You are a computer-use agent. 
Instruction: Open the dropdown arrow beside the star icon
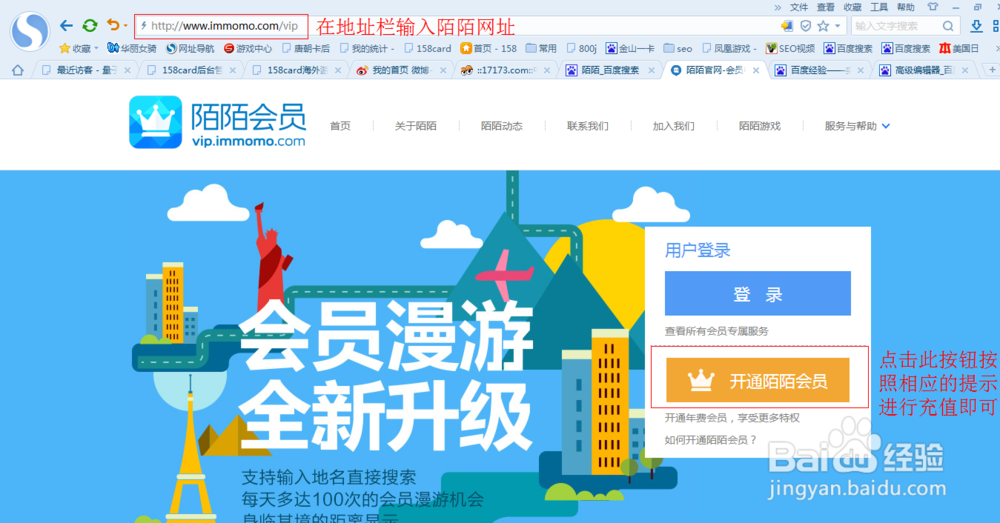coord(837,26)
